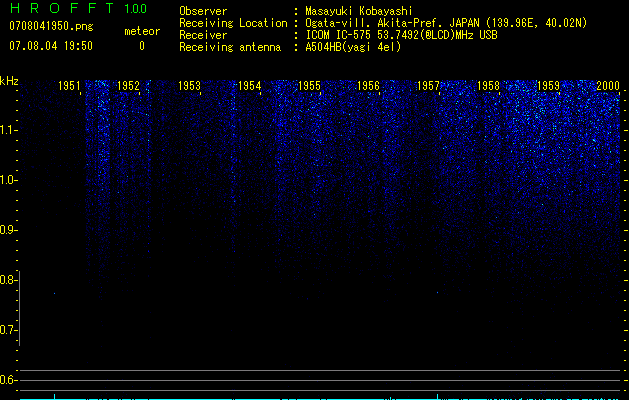Click the A504HB(yagi 4el) antenna text
This screenshot has width=629, height=400.
coord(353,47)
